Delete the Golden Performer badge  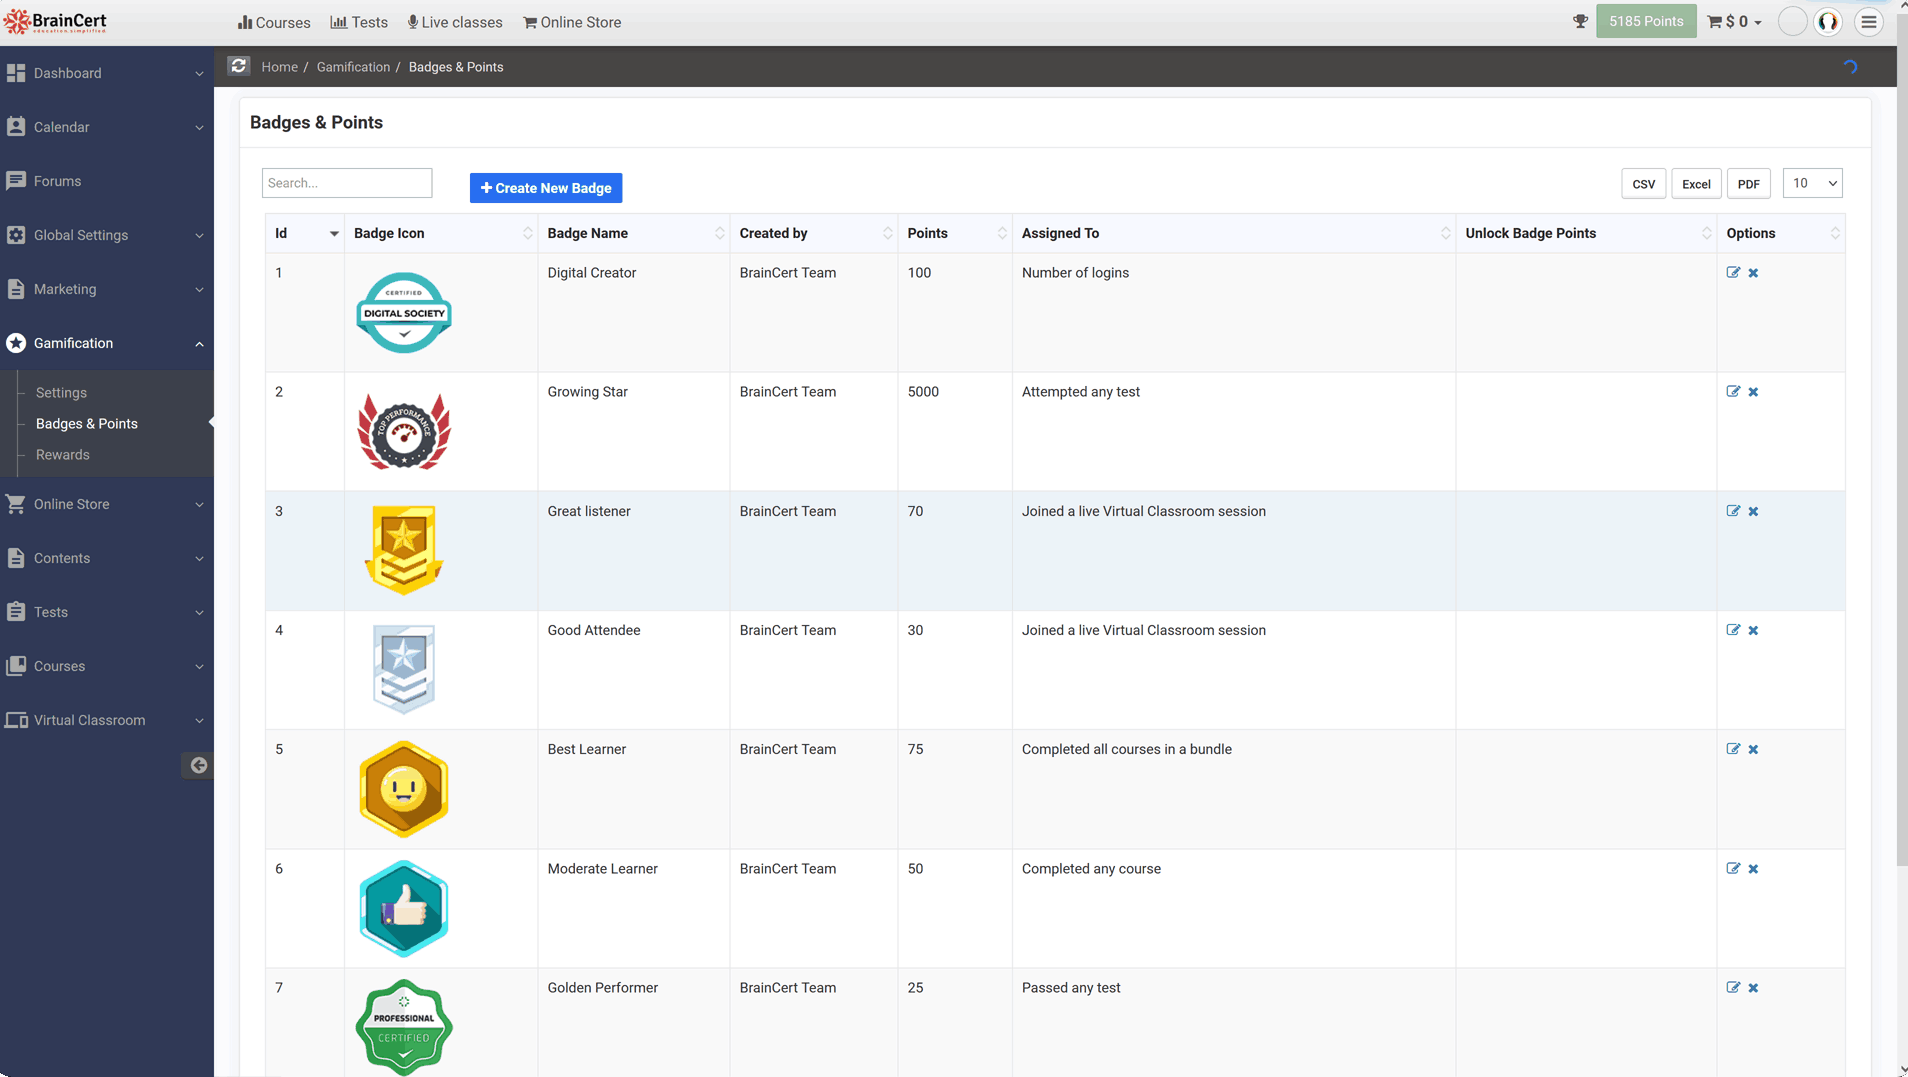click(1753, 988)
